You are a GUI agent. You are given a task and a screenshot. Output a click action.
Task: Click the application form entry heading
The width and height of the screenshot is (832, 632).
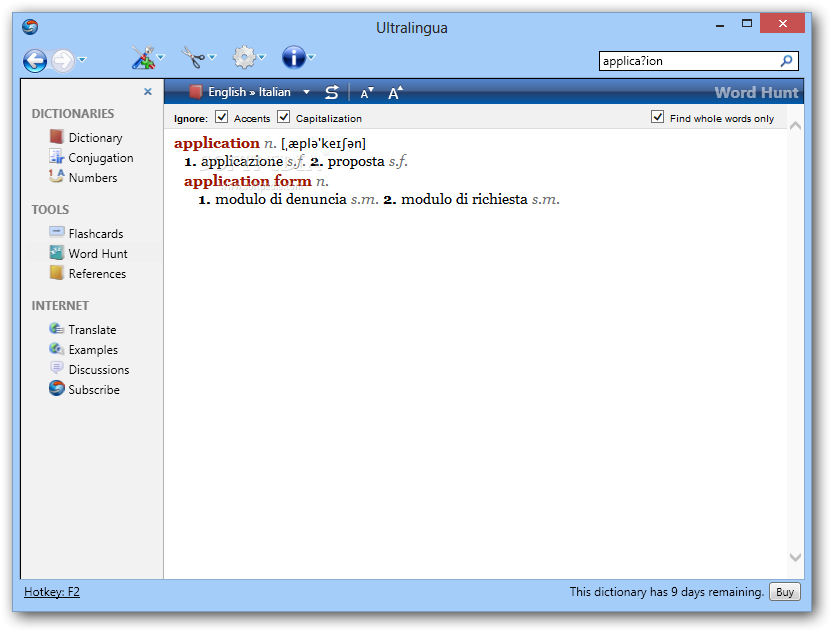point(248,181)
